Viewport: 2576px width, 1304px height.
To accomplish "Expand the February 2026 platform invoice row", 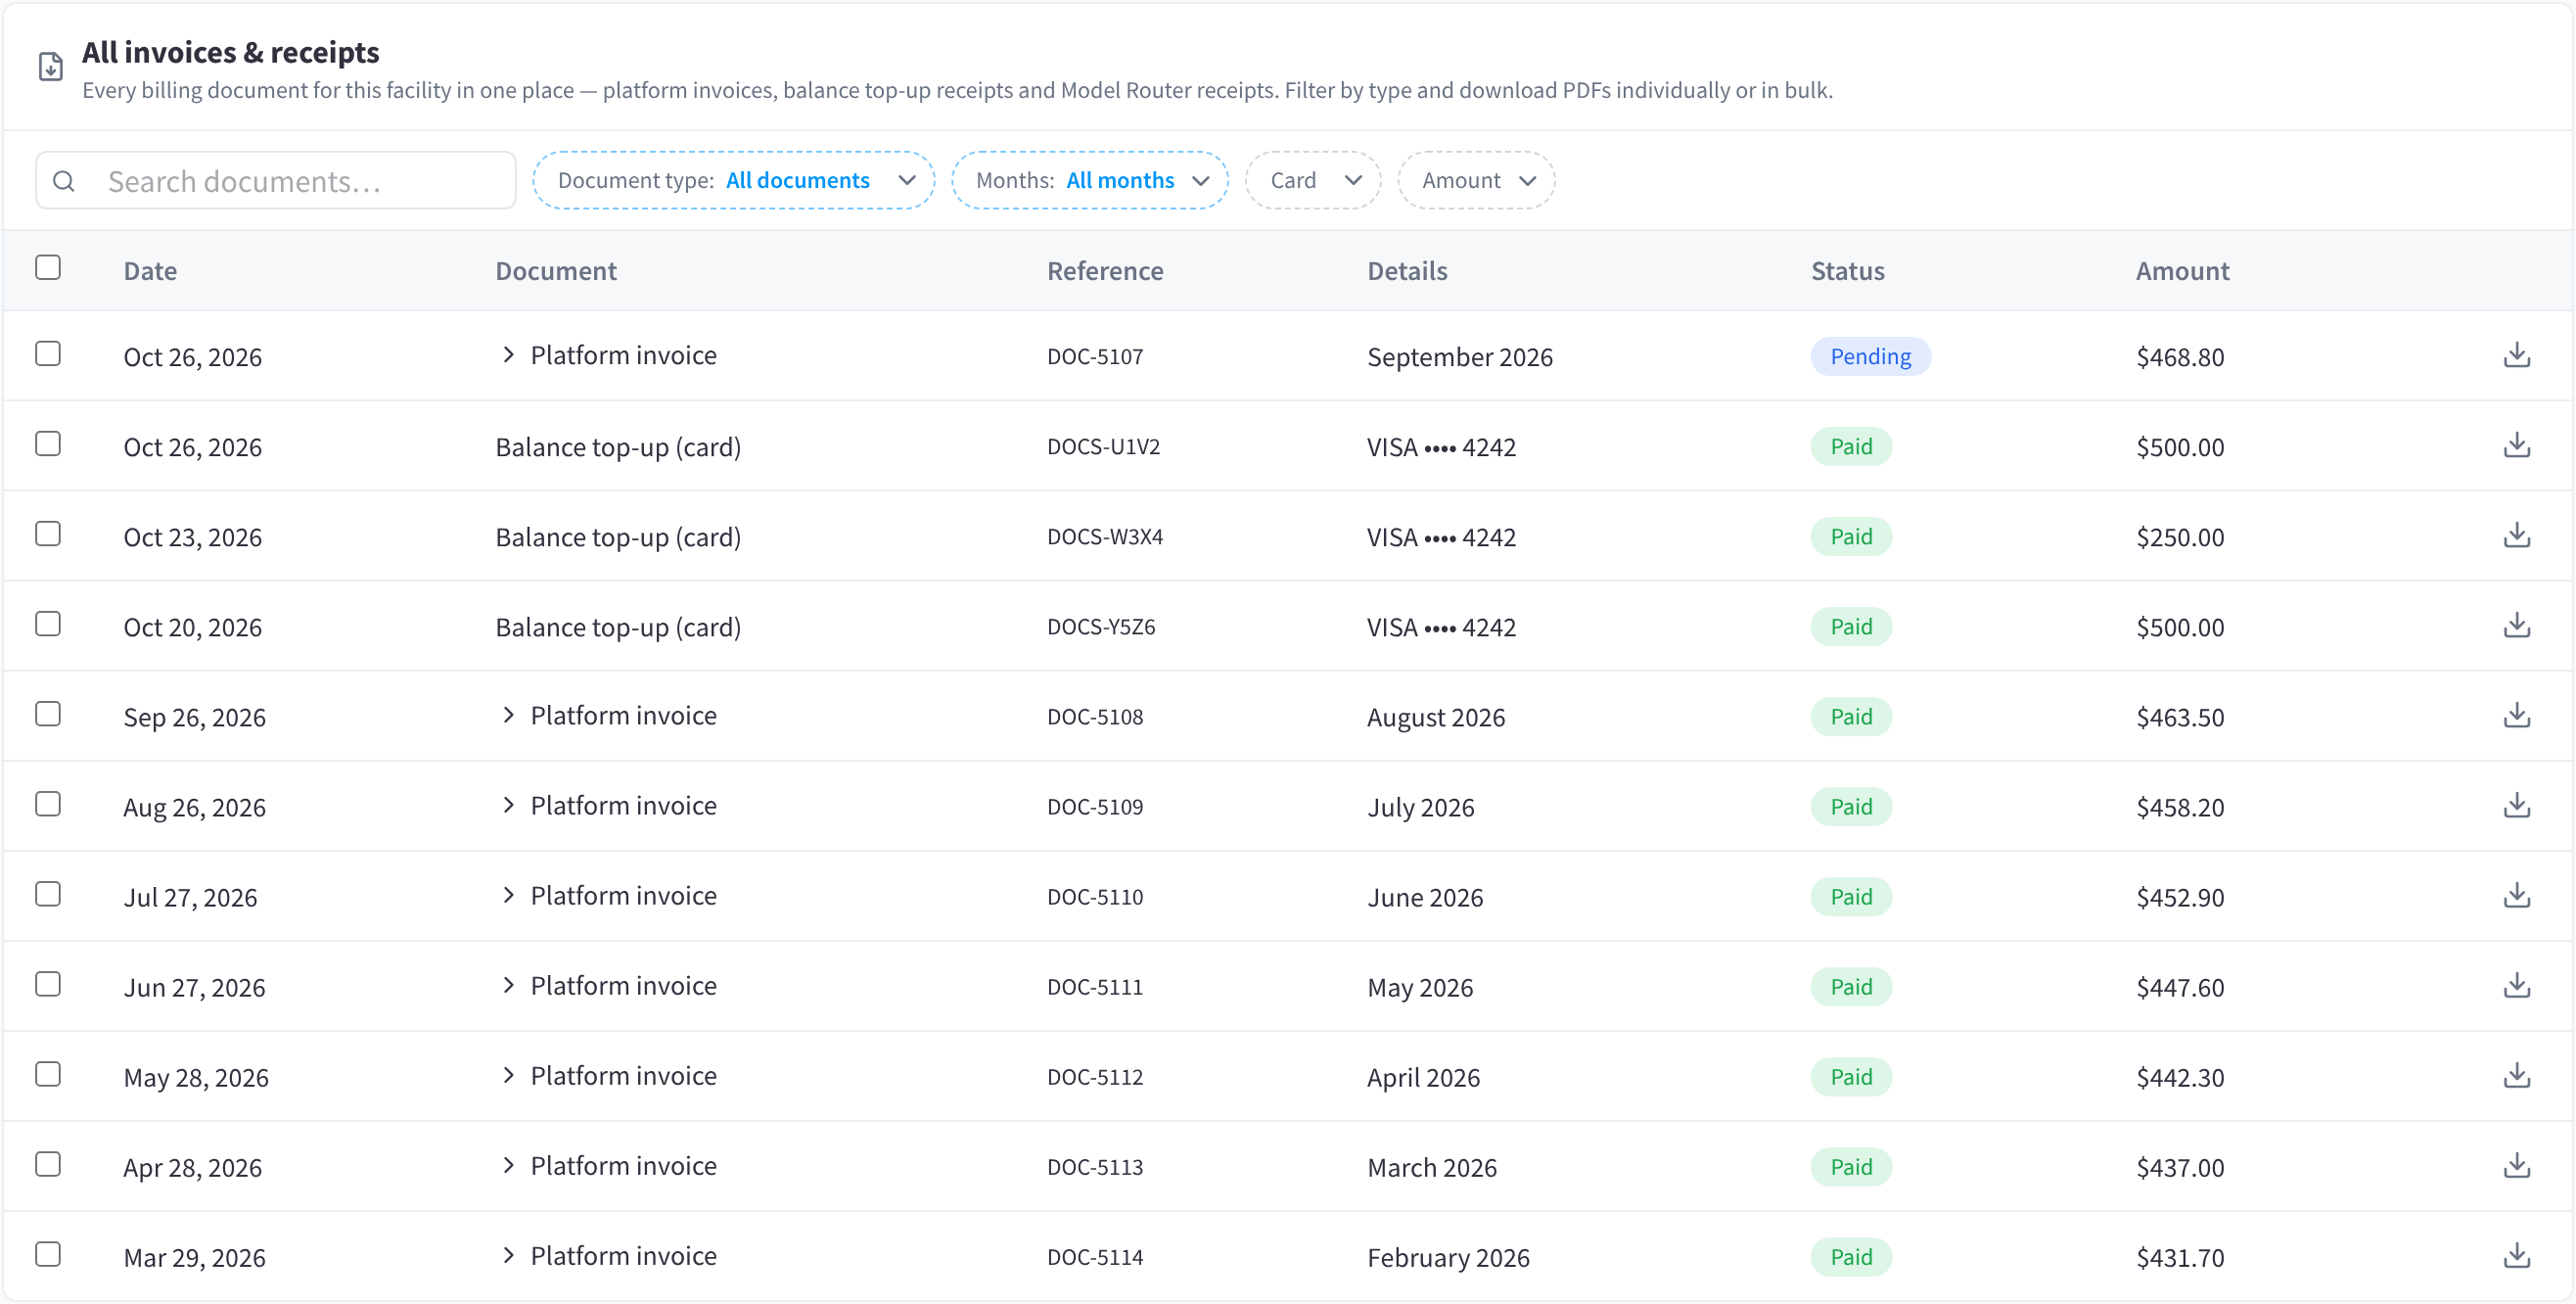I will pyautogui.click(x=508, y=1255).
